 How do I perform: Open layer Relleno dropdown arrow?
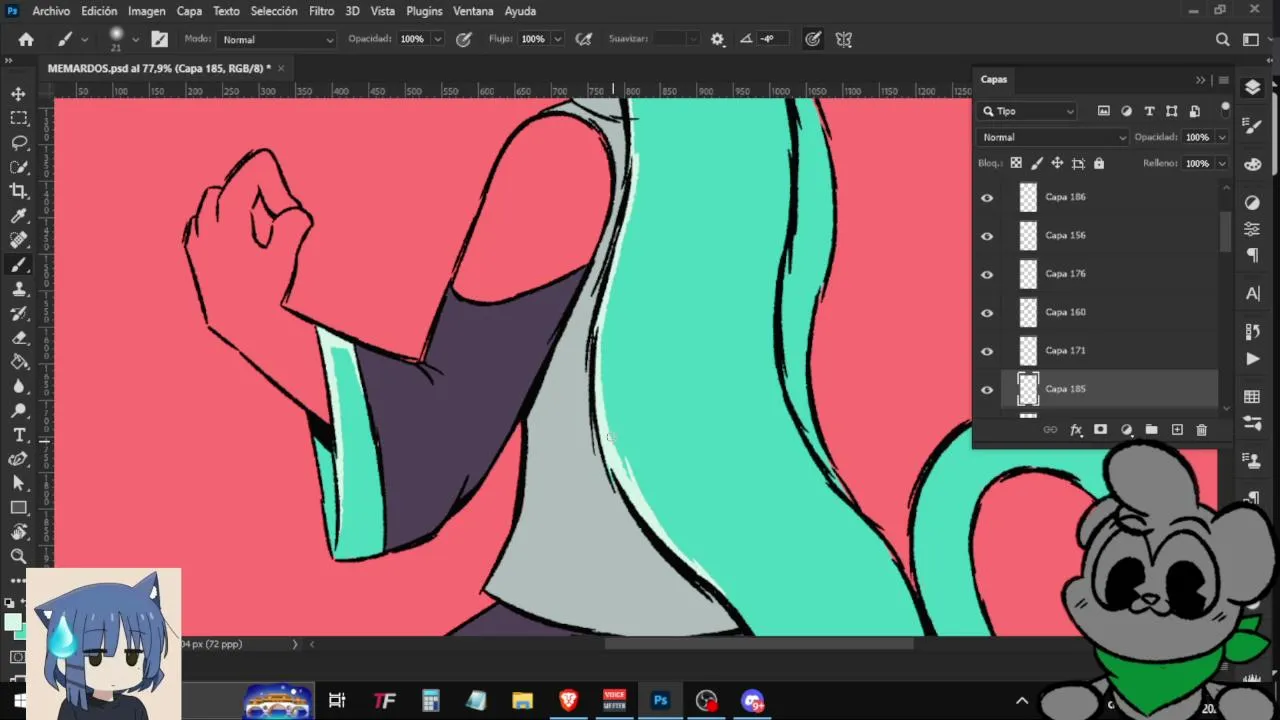(1222, 163)
